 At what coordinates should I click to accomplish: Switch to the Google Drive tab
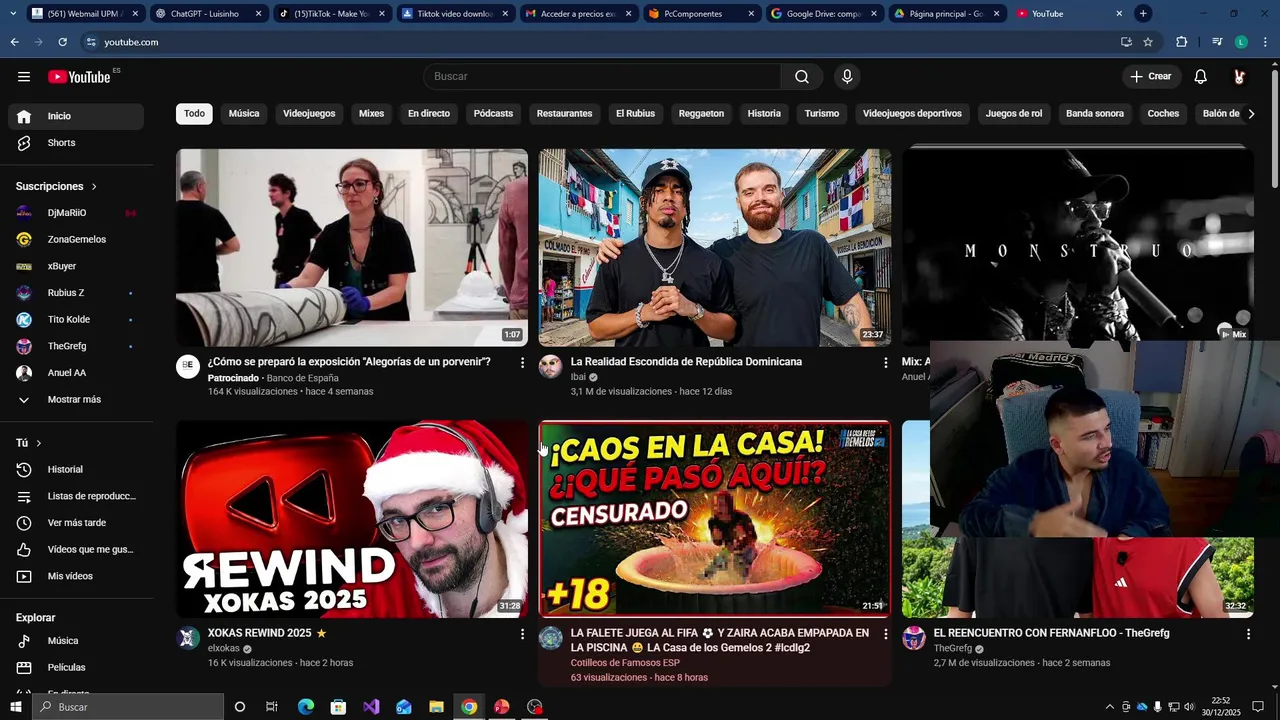(x=823, y=14)
